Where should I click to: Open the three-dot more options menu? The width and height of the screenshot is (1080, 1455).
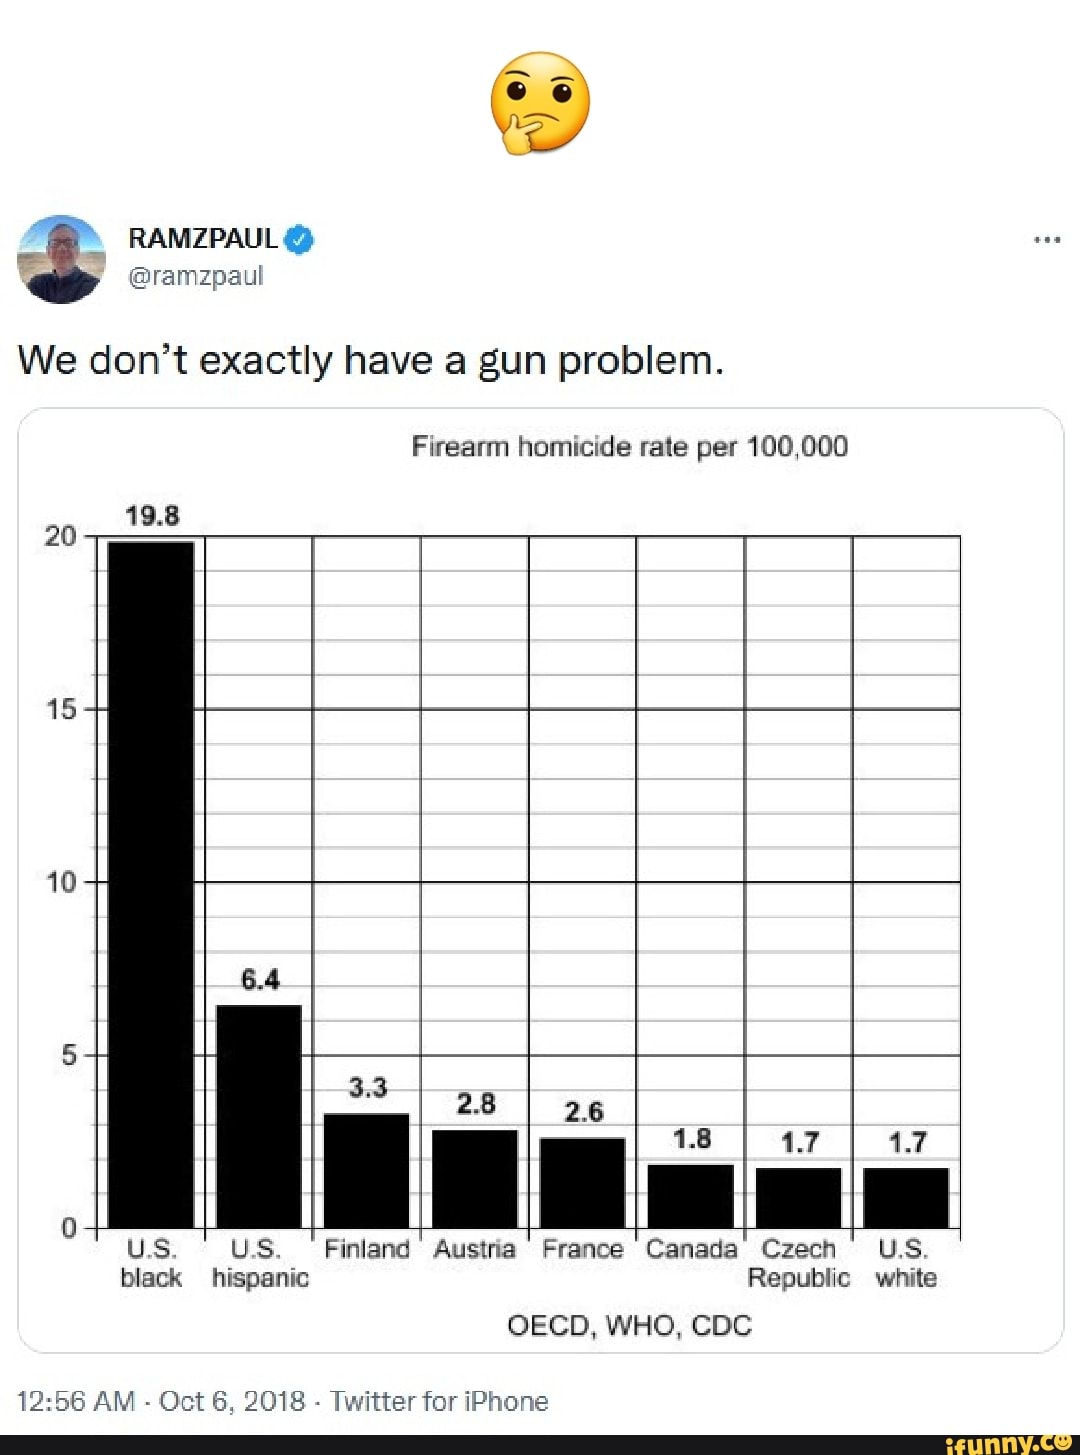click(x=1047, y=240)
